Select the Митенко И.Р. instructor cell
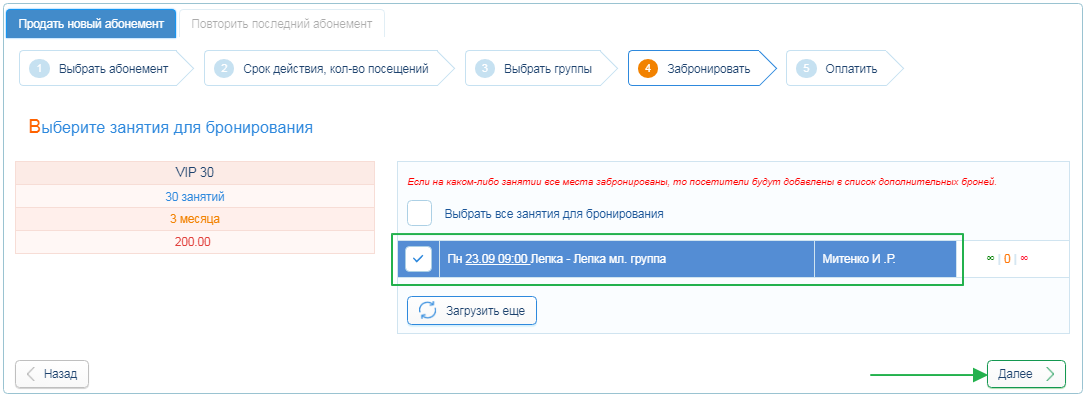The image size is (1086, 397). (x=885, y=259)
